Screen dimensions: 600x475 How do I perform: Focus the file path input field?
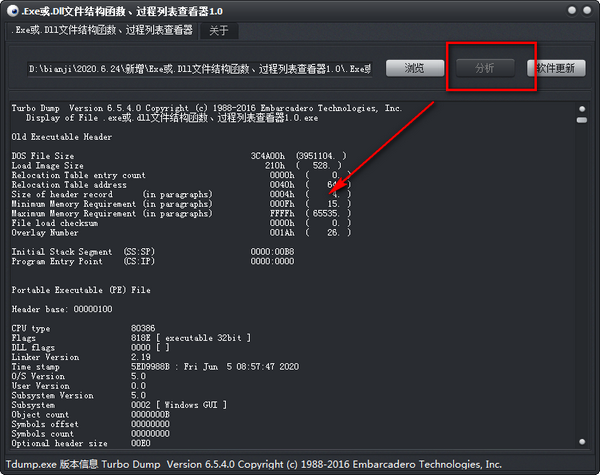coord(199,69)
